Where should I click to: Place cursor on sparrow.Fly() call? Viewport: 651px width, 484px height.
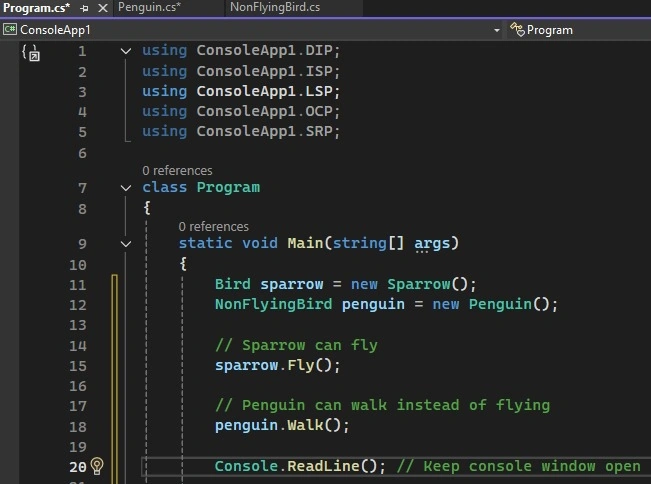(277, 366)
